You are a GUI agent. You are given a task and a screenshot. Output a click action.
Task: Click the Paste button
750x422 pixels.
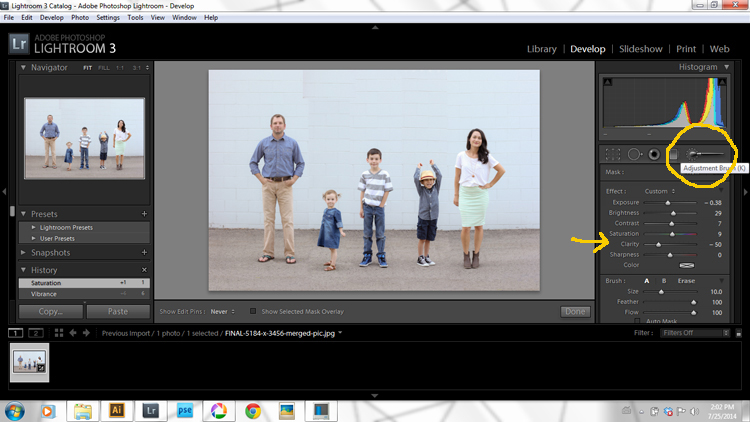[x=118, y=311]
